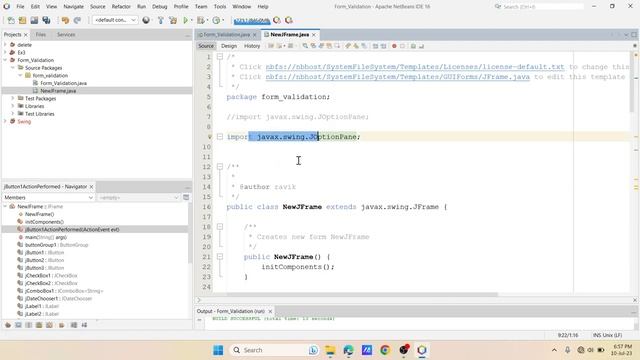Select Form_Validation.java in Projects tree
This screenshot has width=640, height=360.
[x=64, y=83]
